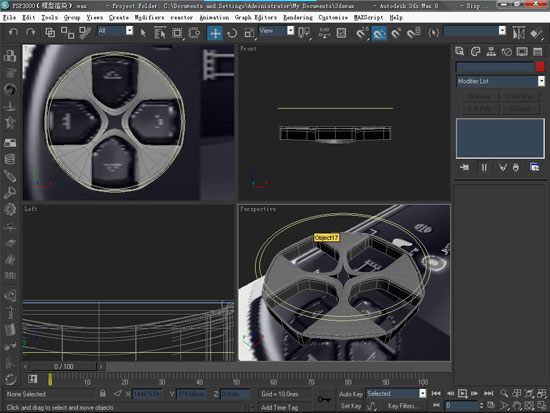The image size is (550, 413).
Task: Click Remove Modifier from stack icon
Action: tap(515, 167)
